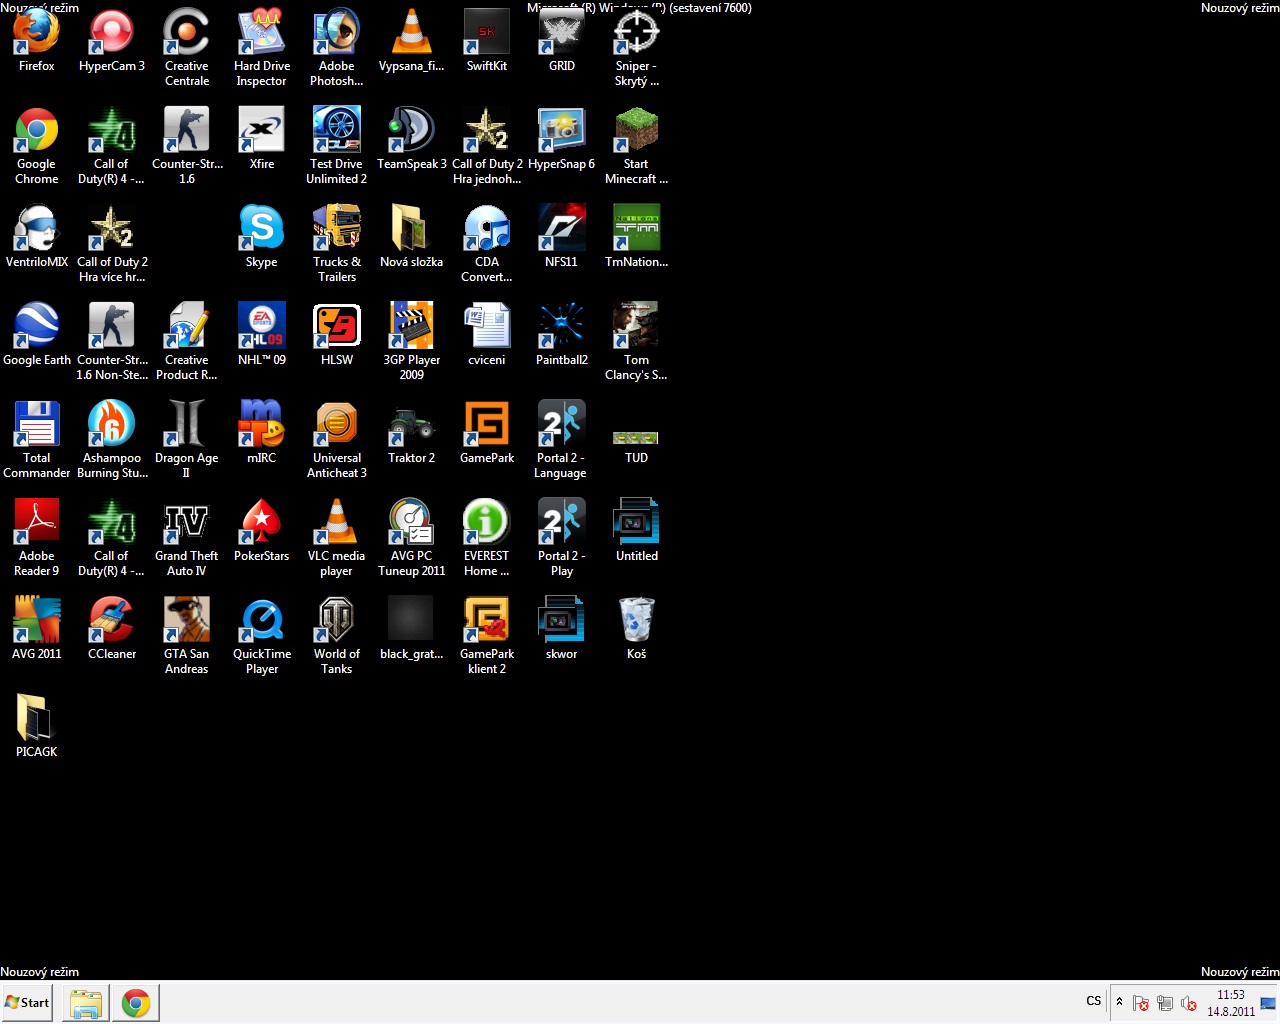The image size is (1280, 1024).
Task: Select the Vypsana_fi VLC file icon
Action: [x=412, y=41]
